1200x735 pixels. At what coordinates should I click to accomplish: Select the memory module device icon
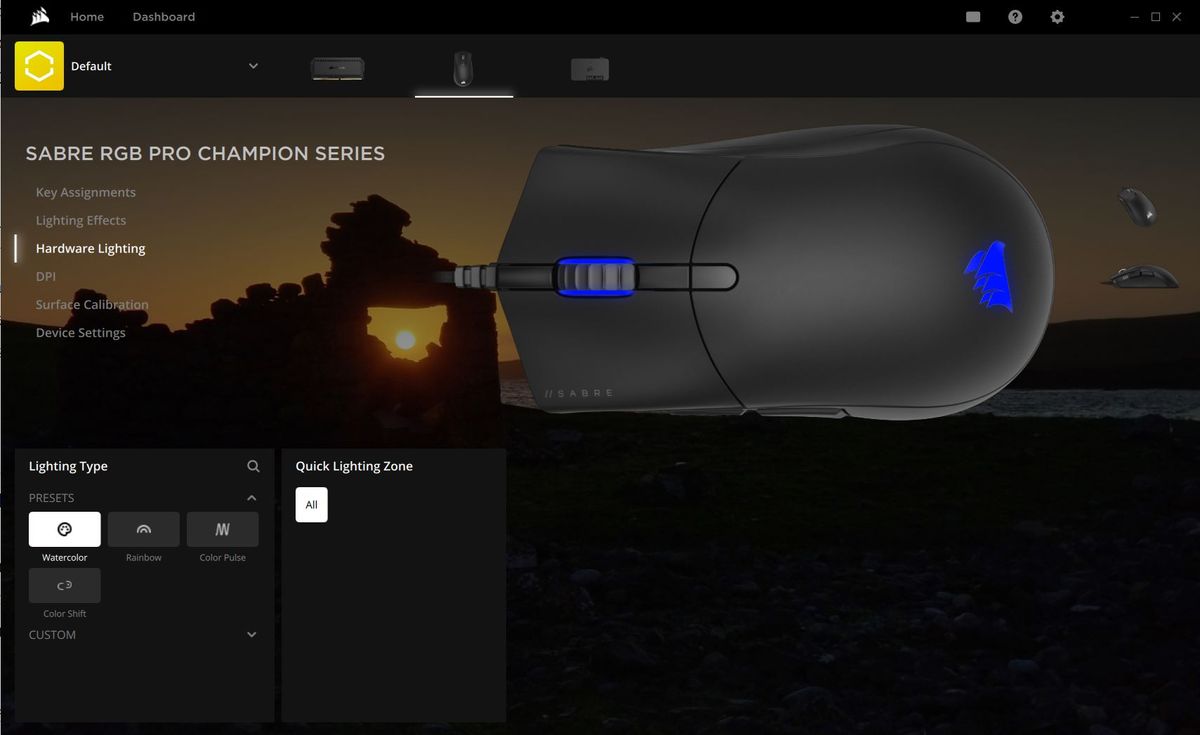click(337, 68)
